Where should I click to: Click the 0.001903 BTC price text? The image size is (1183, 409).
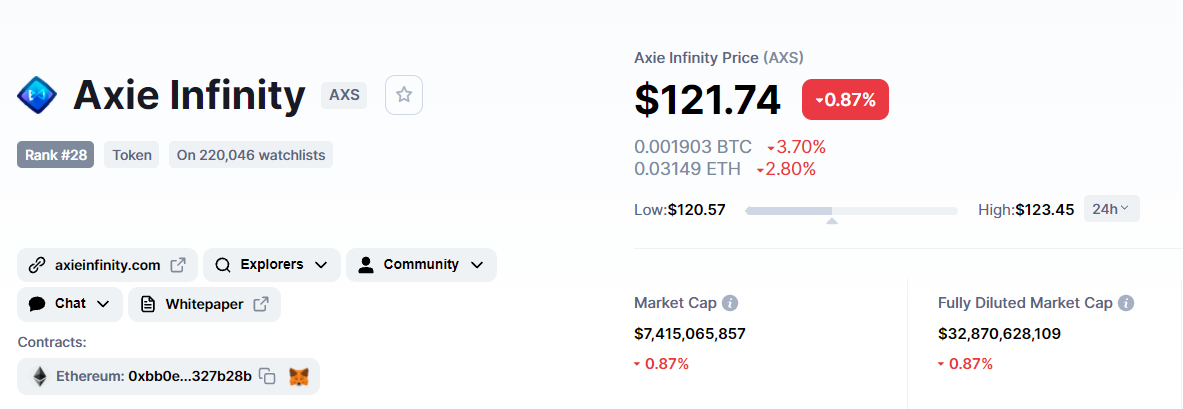click(693, 146)
